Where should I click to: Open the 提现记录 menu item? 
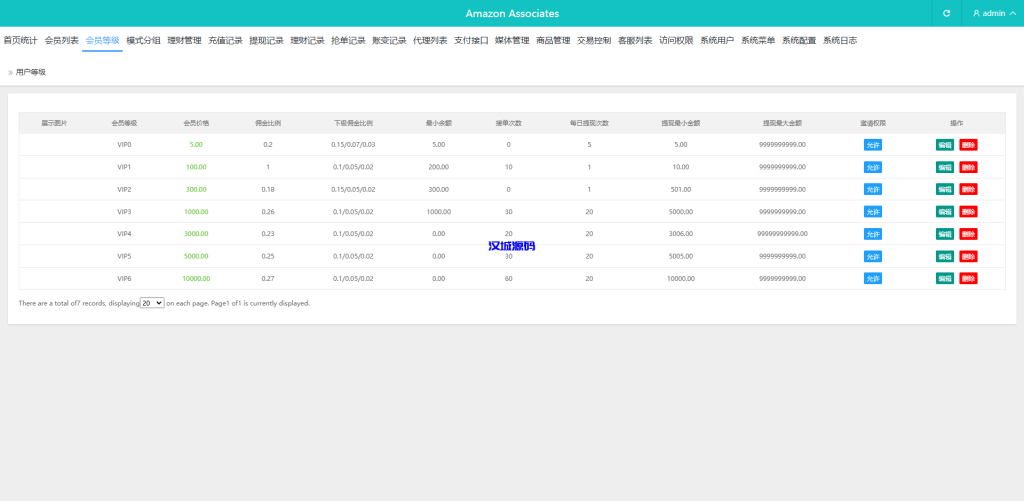(x=266, y=41)
